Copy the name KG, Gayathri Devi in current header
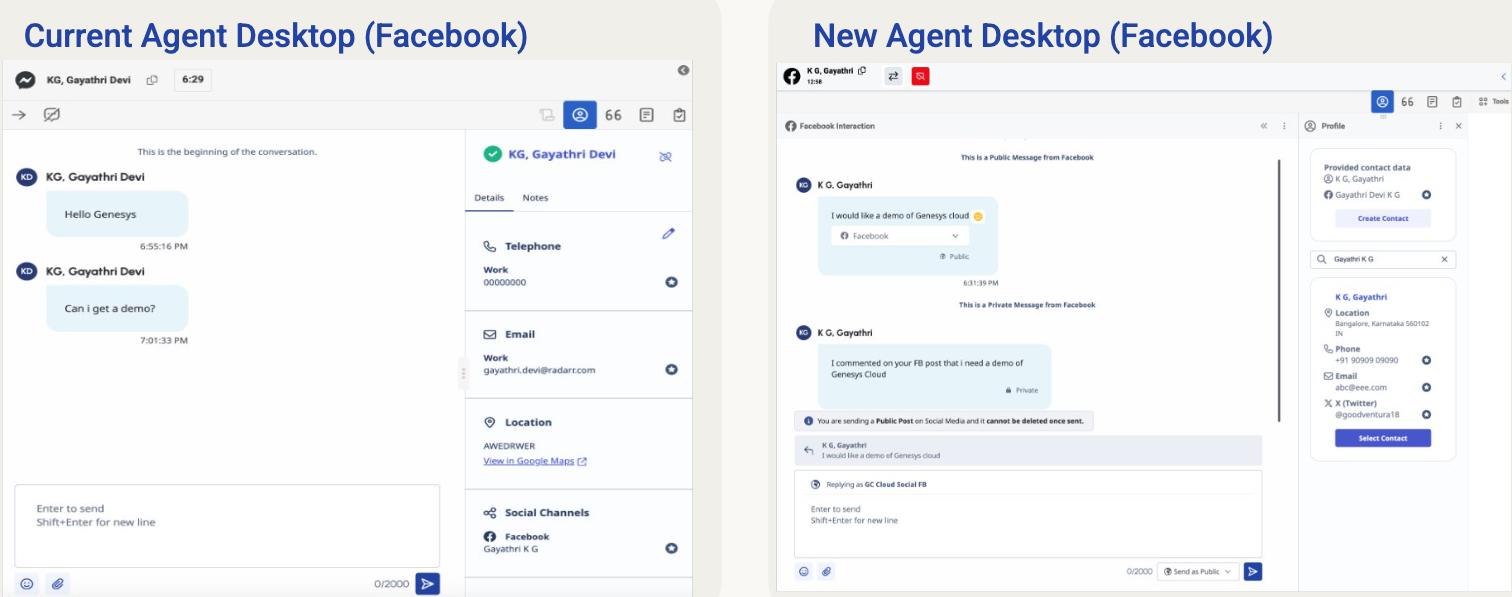The image size is (1512, 597). tap(152, 80)
